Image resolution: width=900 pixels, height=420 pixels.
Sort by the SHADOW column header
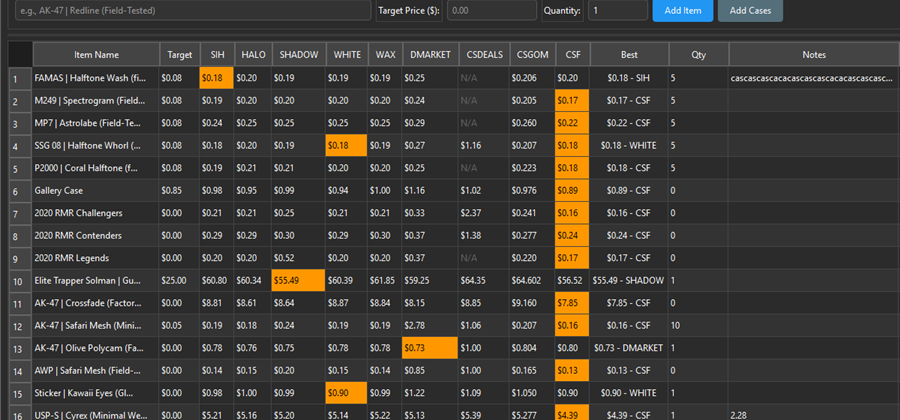pos(299,55)
